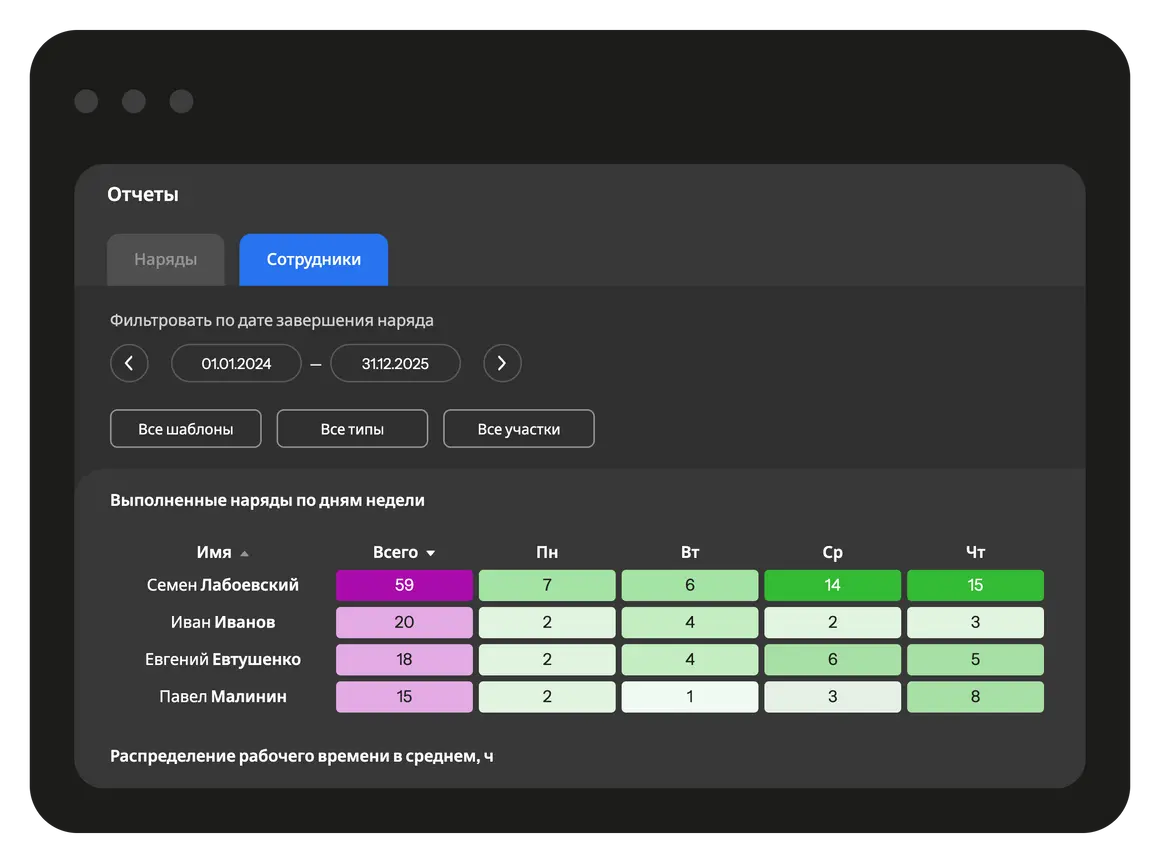Edit the end date 31.12.2025
This screenshot has width=1160, height=863.
pyautogui.click(x=396, y=363)
